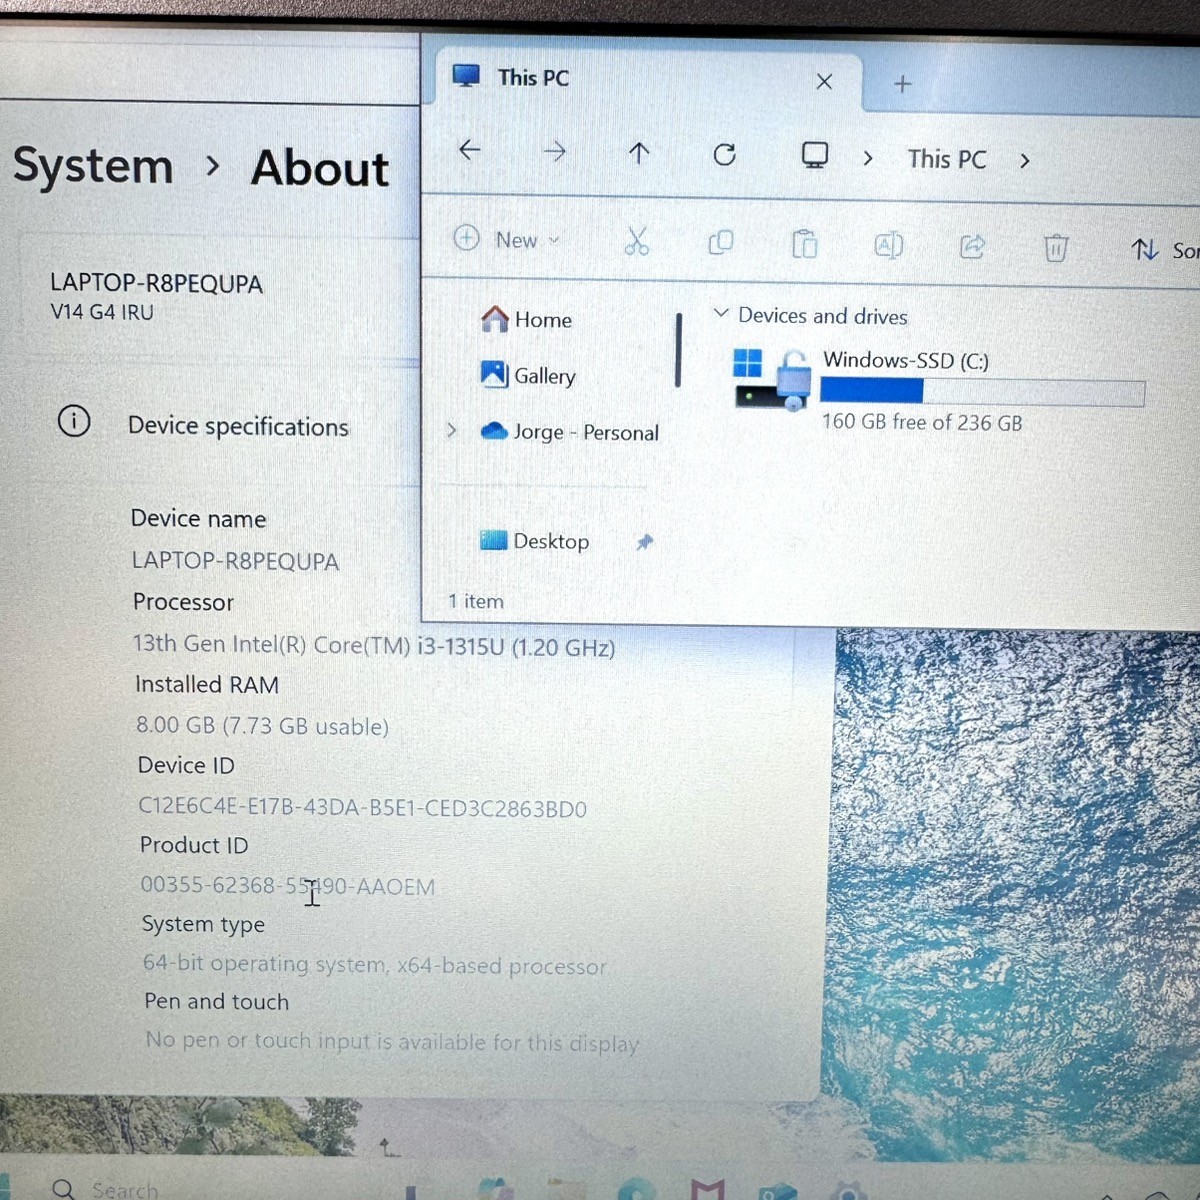Click the monitor icon in address bar

(815, 155)
